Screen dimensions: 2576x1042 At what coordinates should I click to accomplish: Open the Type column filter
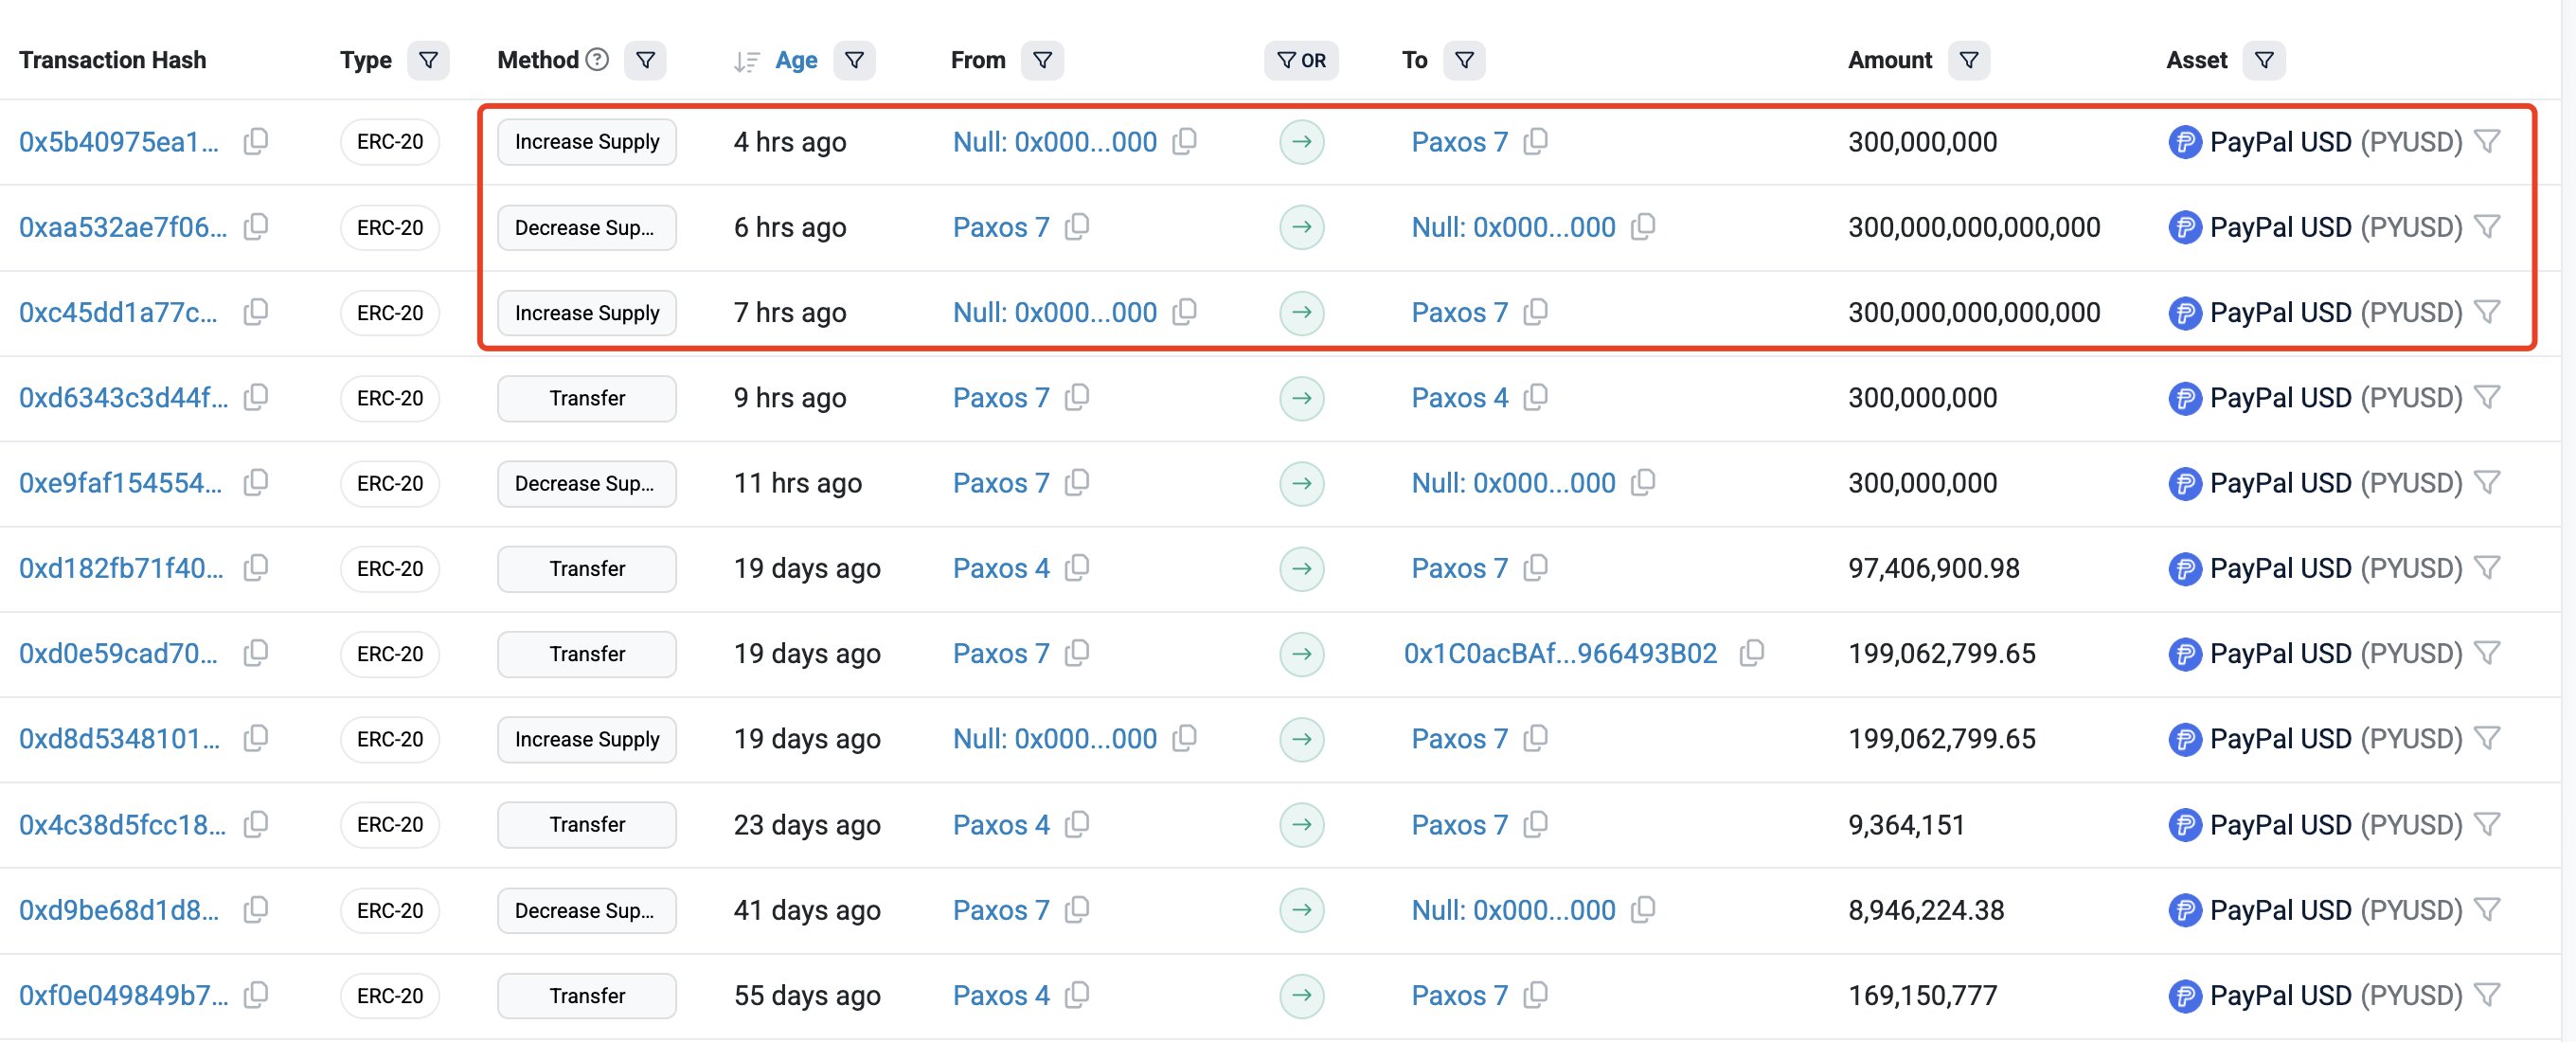[428, 61]
